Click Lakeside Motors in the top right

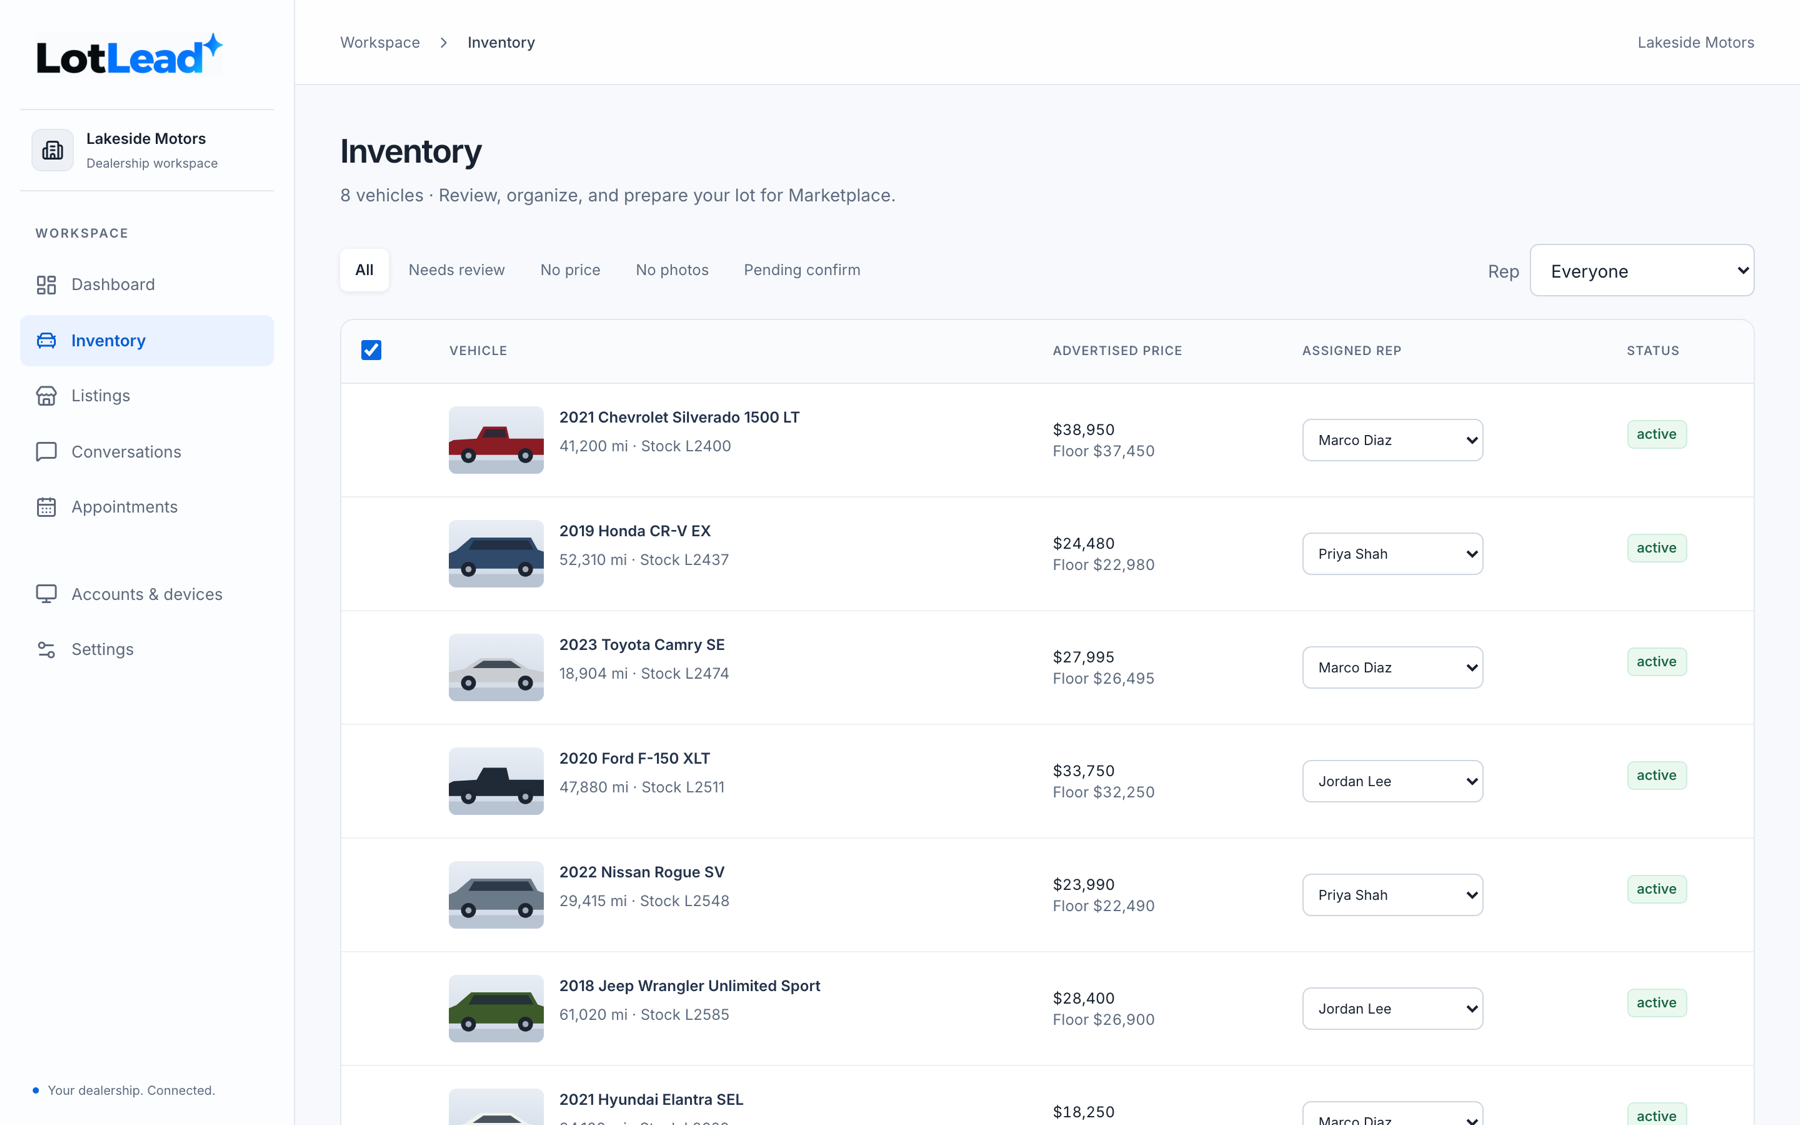pos(1695,43)
